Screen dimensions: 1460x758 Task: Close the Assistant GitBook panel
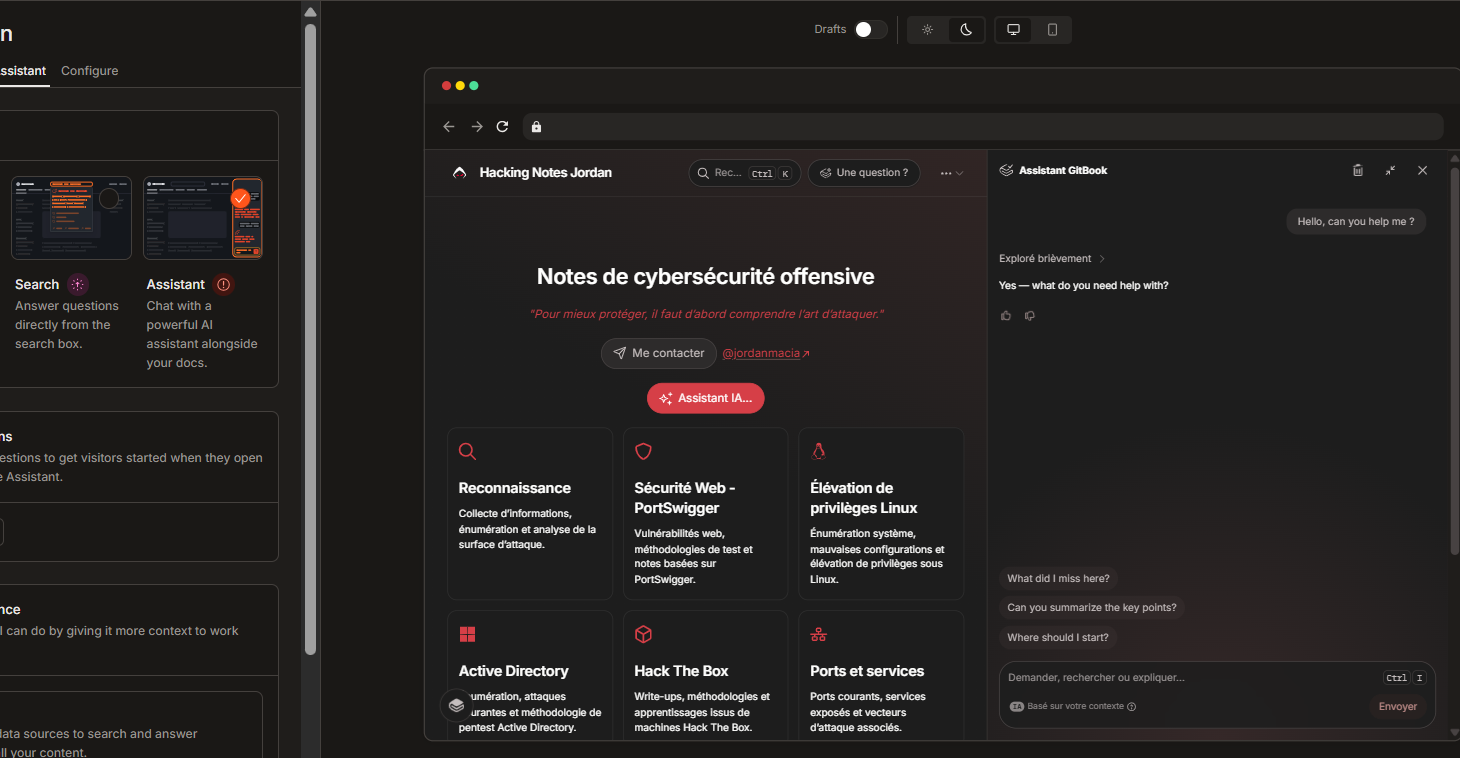[x=1422, y=170]
